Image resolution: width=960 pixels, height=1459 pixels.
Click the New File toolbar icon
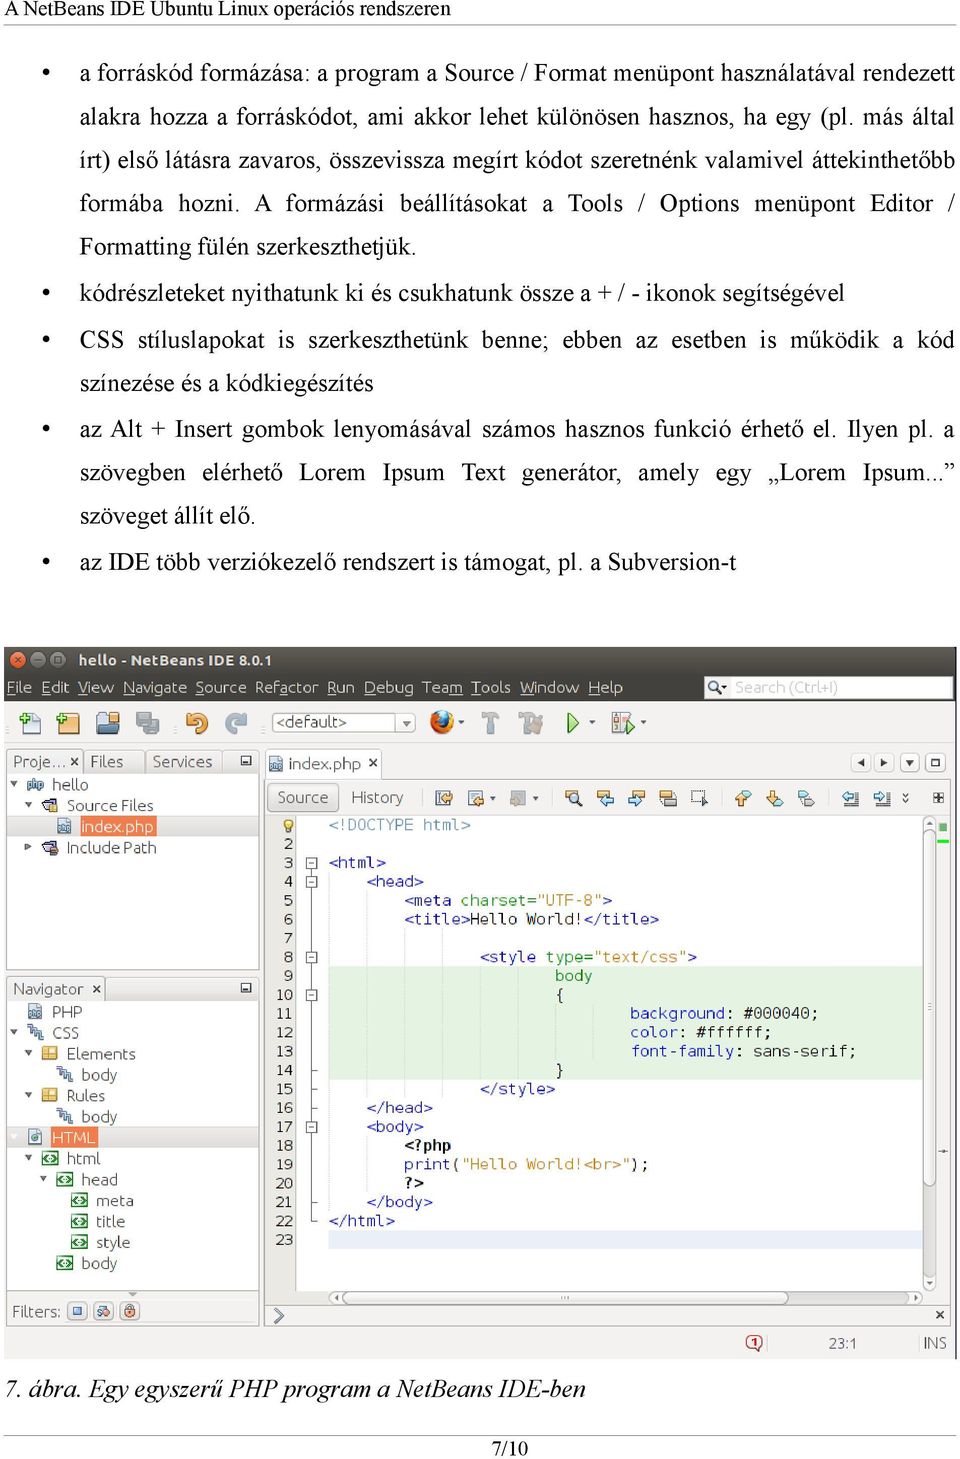click(30, 723)
